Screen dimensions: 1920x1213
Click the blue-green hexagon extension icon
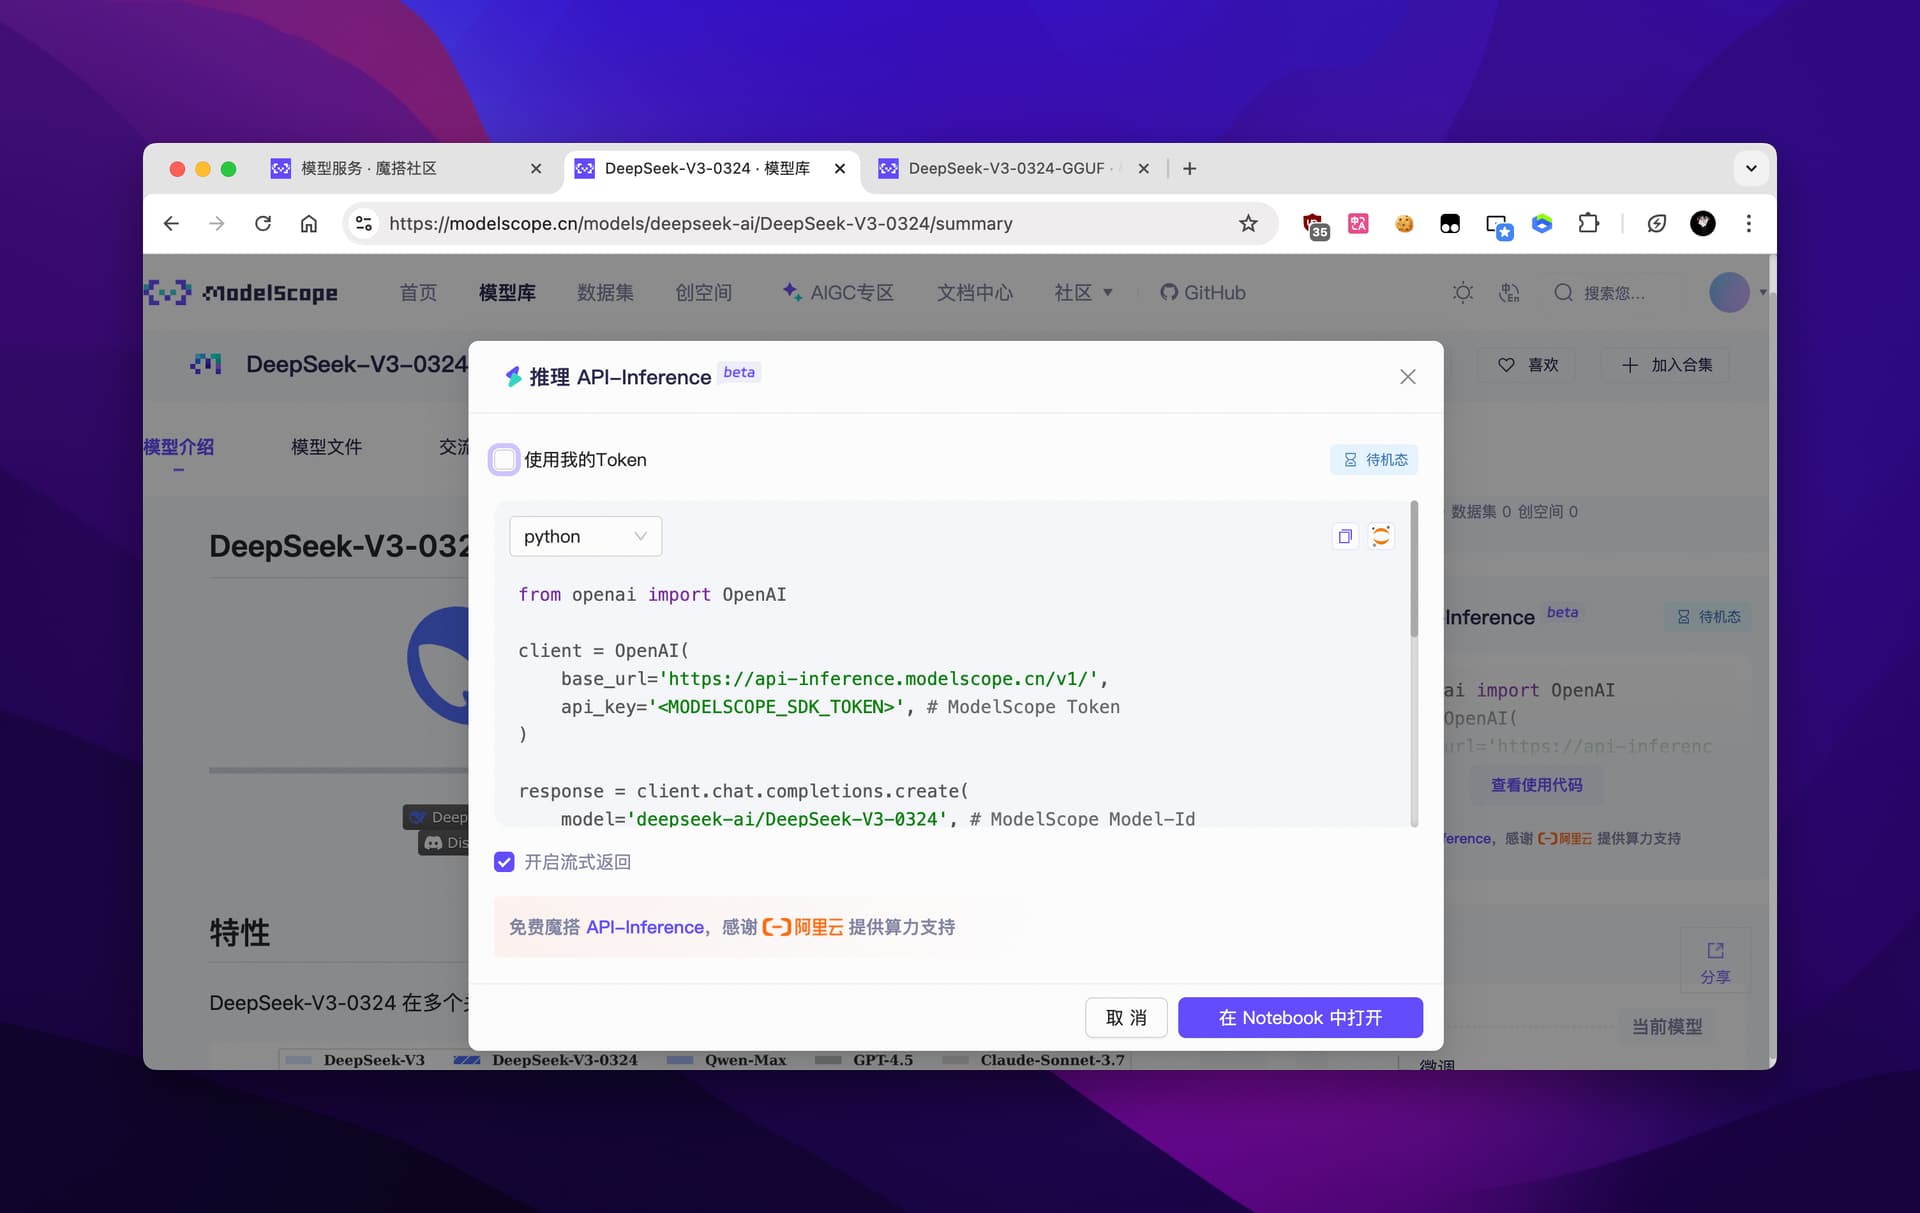pyautogui.click(x=1542, y=224)
